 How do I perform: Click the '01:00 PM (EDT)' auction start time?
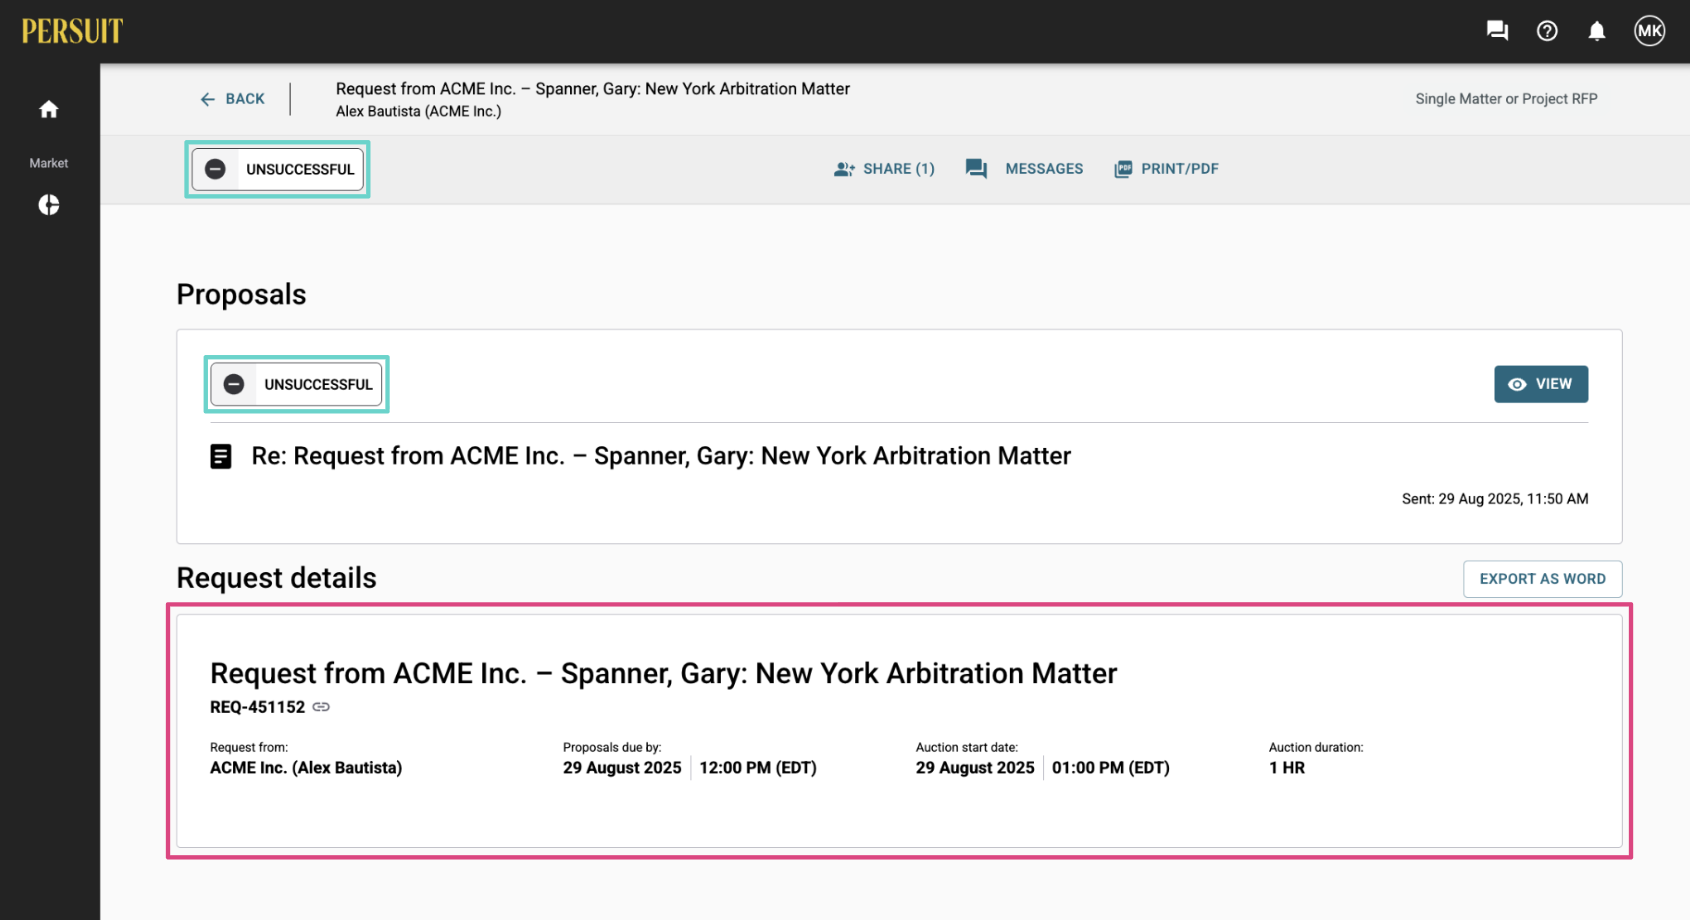click(1111, 768)
